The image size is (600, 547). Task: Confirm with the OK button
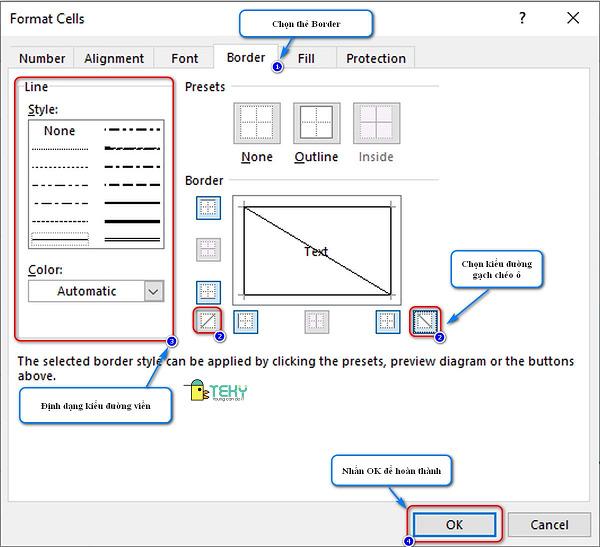pos(454,524)
